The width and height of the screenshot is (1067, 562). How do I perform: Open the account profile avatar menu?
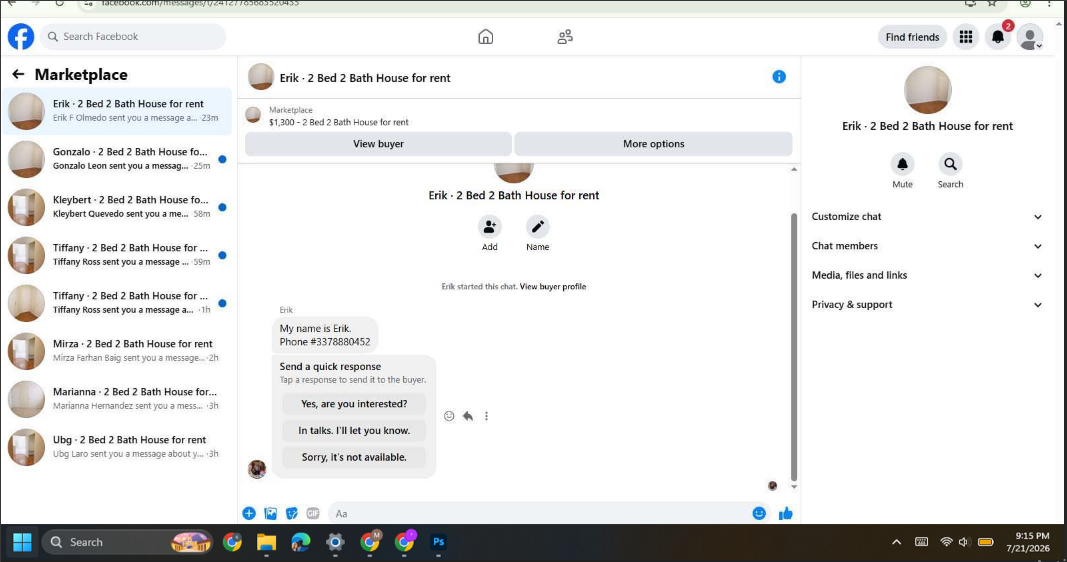tap(1030, 37)
